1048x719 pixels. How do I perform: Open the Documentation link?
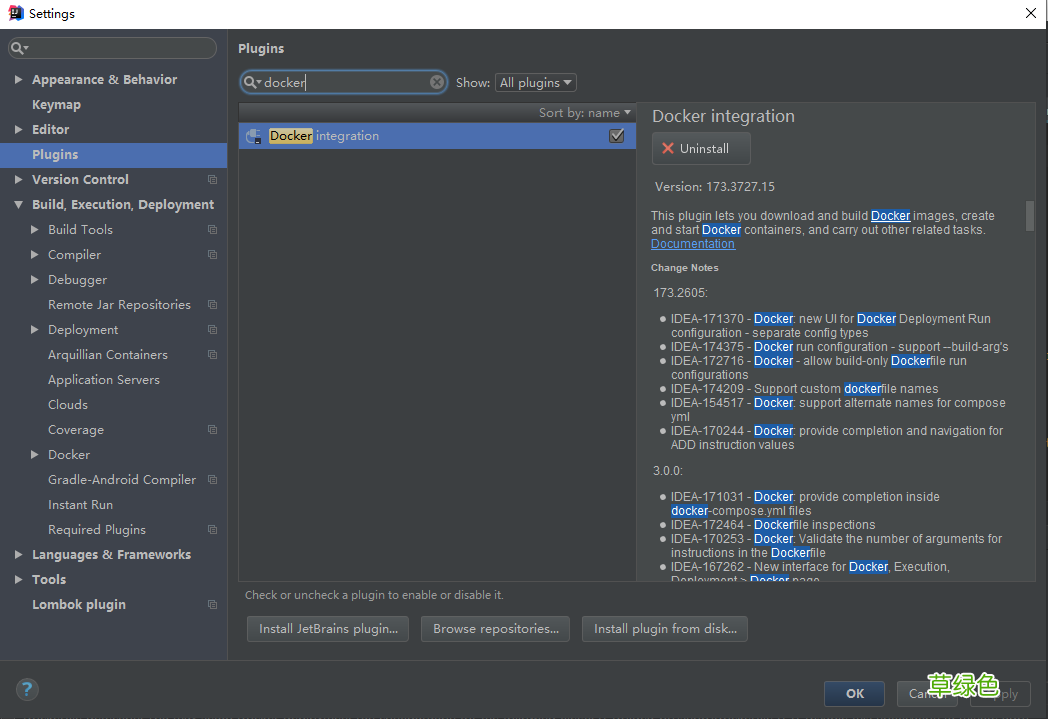(692, 243)
